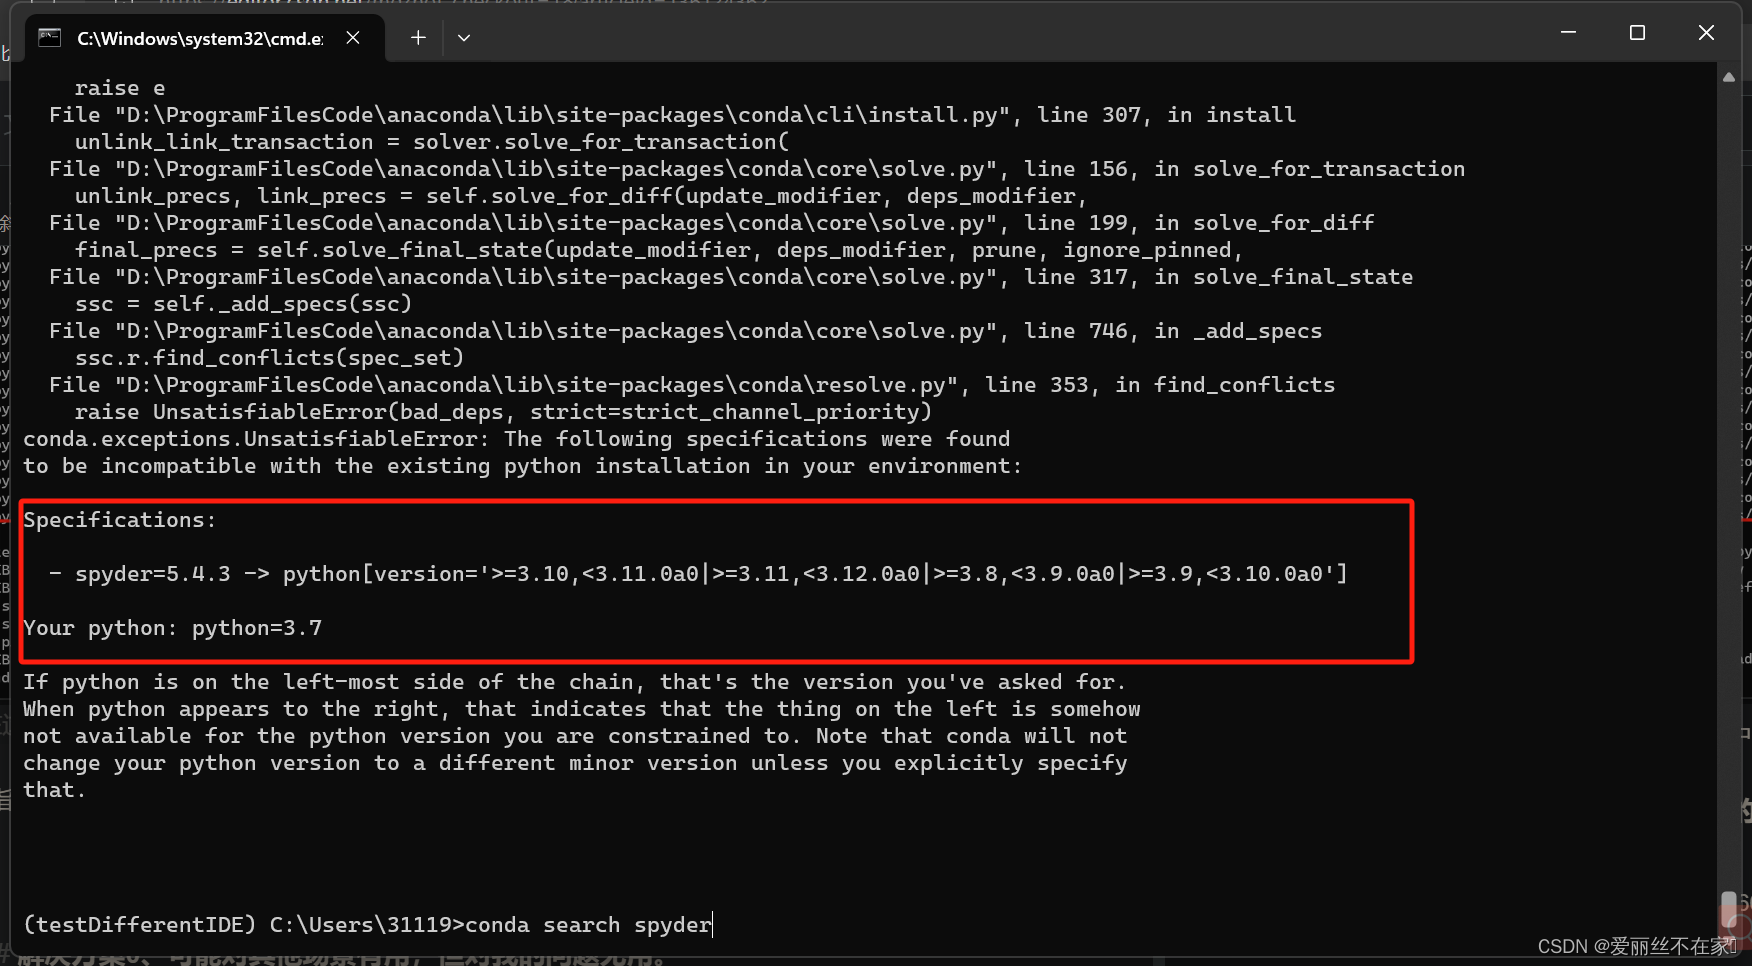This screenshot has height=966, width=1752.
Task: Click the scrollbar thumb at bottom
Action: [1729, 912]
